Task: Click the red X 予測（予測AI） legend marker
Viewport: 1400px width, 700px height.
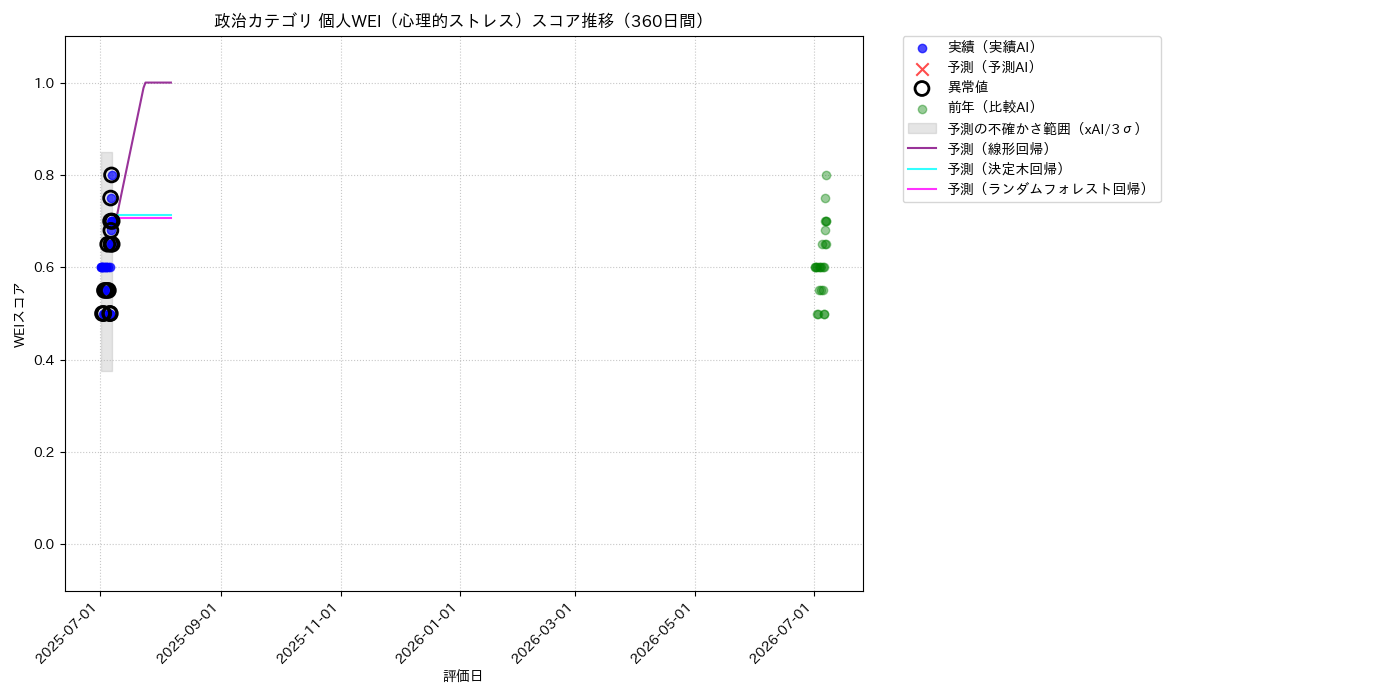Action: point(922,68)
